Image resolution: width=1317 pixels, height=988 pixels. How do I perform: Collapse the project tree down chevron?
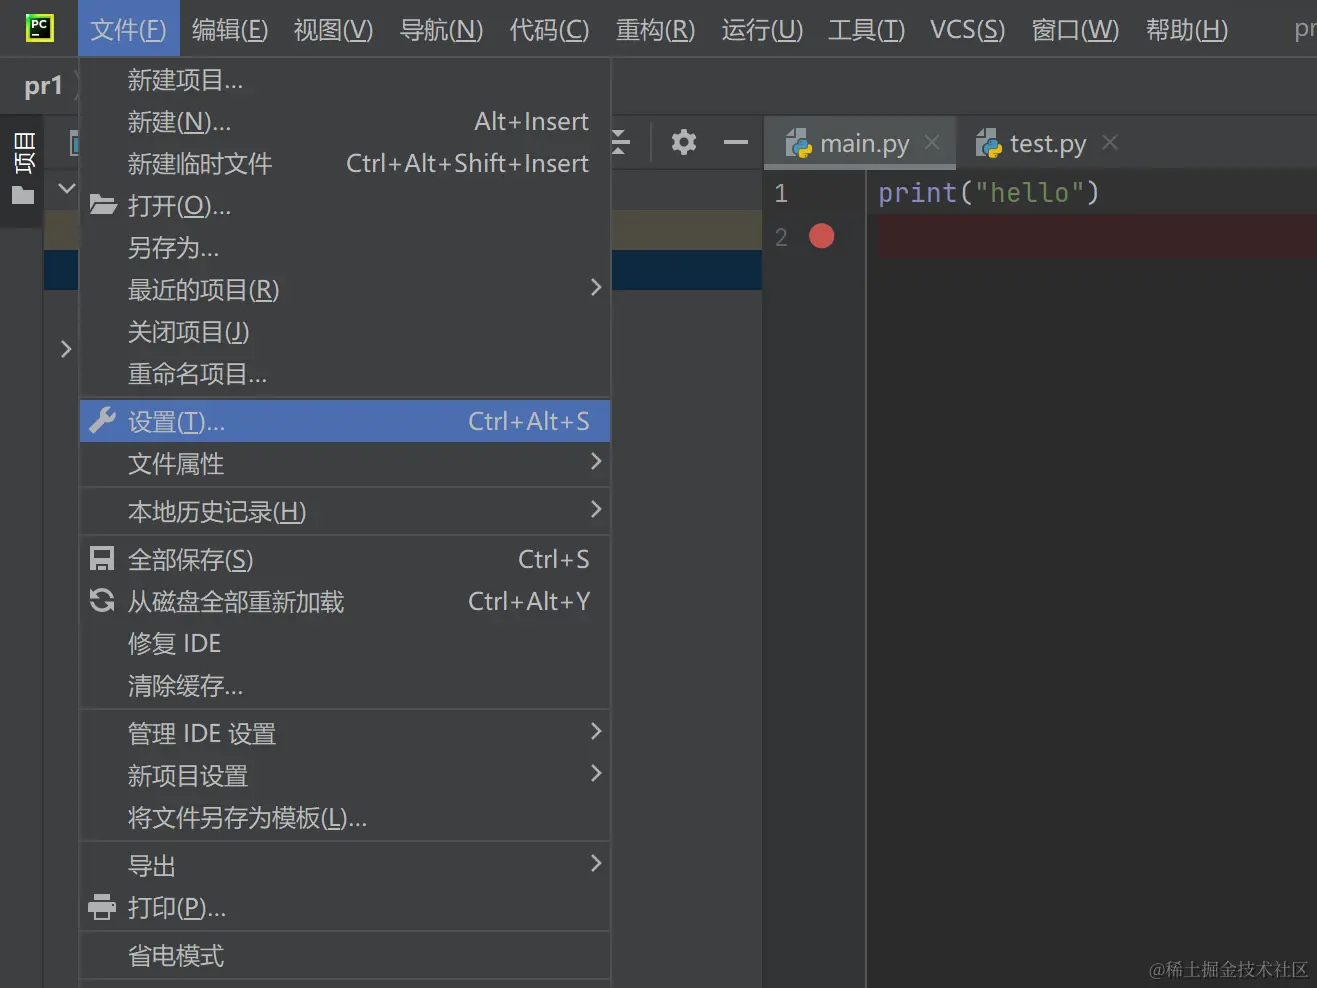(67, 188)
